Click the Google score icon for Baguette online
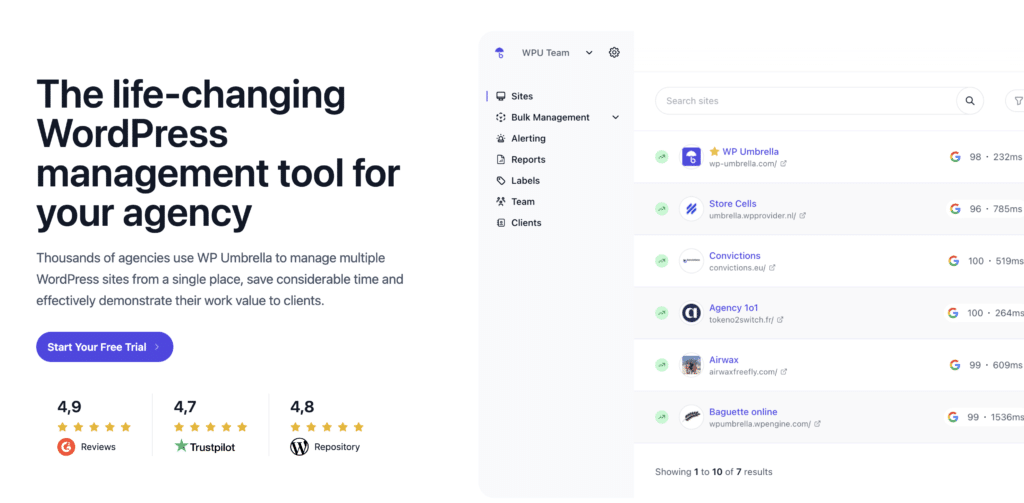The height and width of the screenshot is (503, 1024). coord(954,417)
